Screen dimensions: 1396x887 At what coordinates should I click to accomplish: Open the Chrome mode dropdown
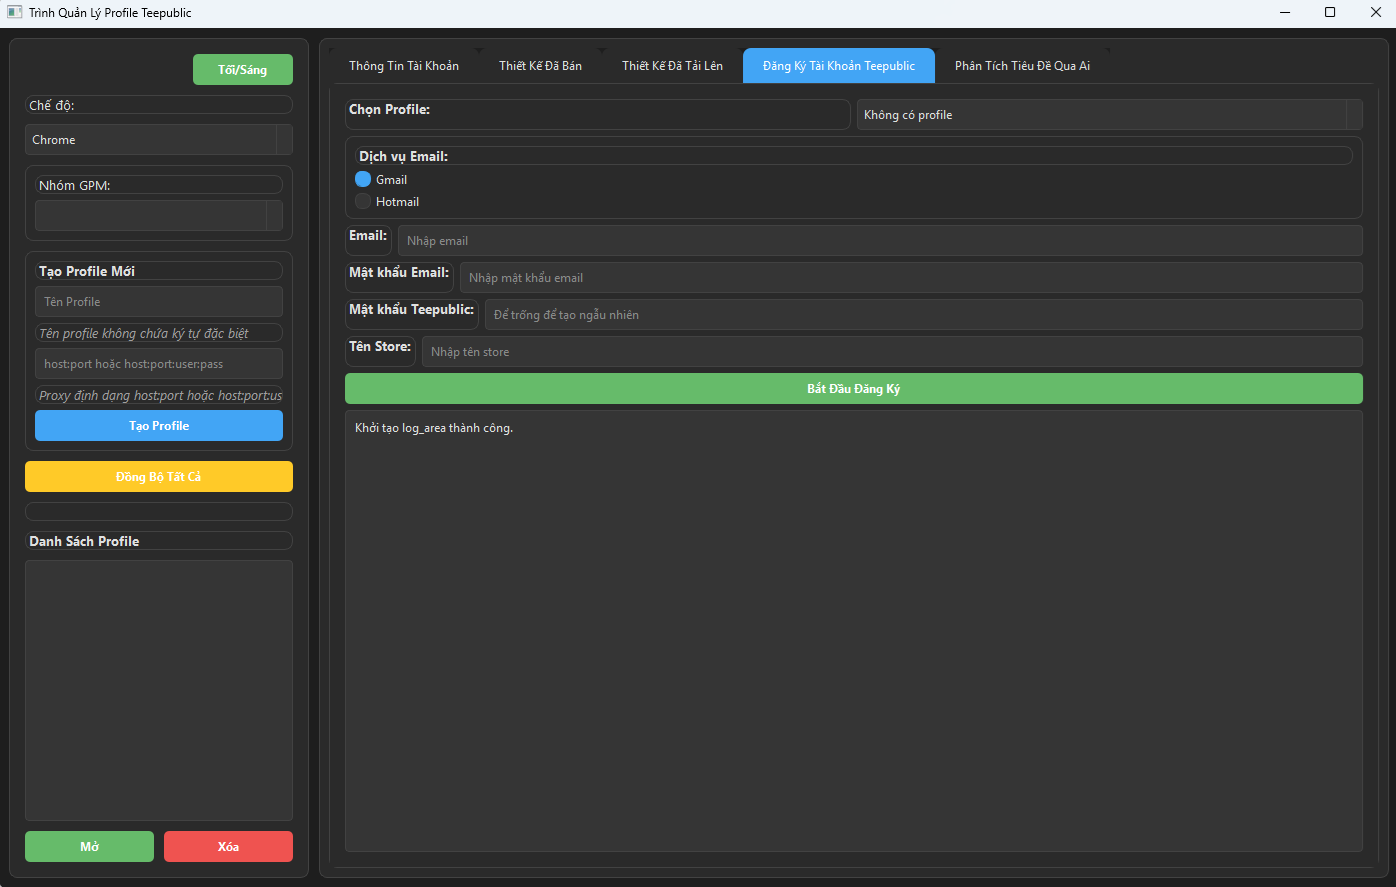[x=158, y=140]
